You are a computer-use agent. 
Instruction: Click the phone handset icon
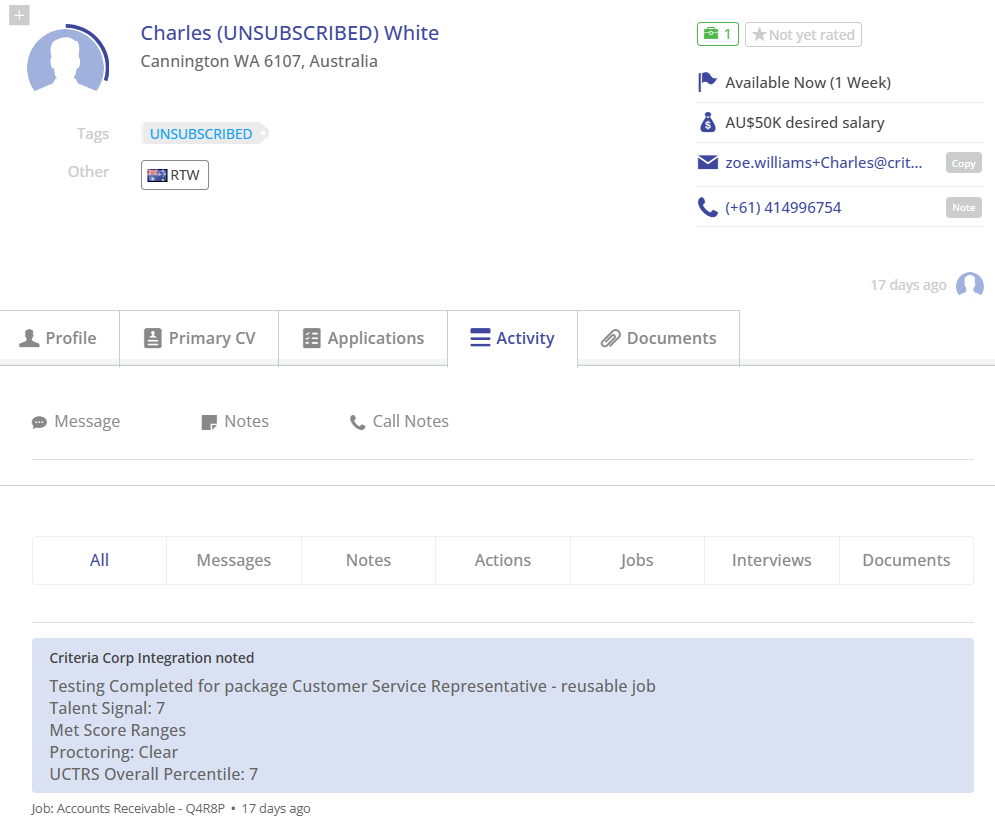(708, 207)
